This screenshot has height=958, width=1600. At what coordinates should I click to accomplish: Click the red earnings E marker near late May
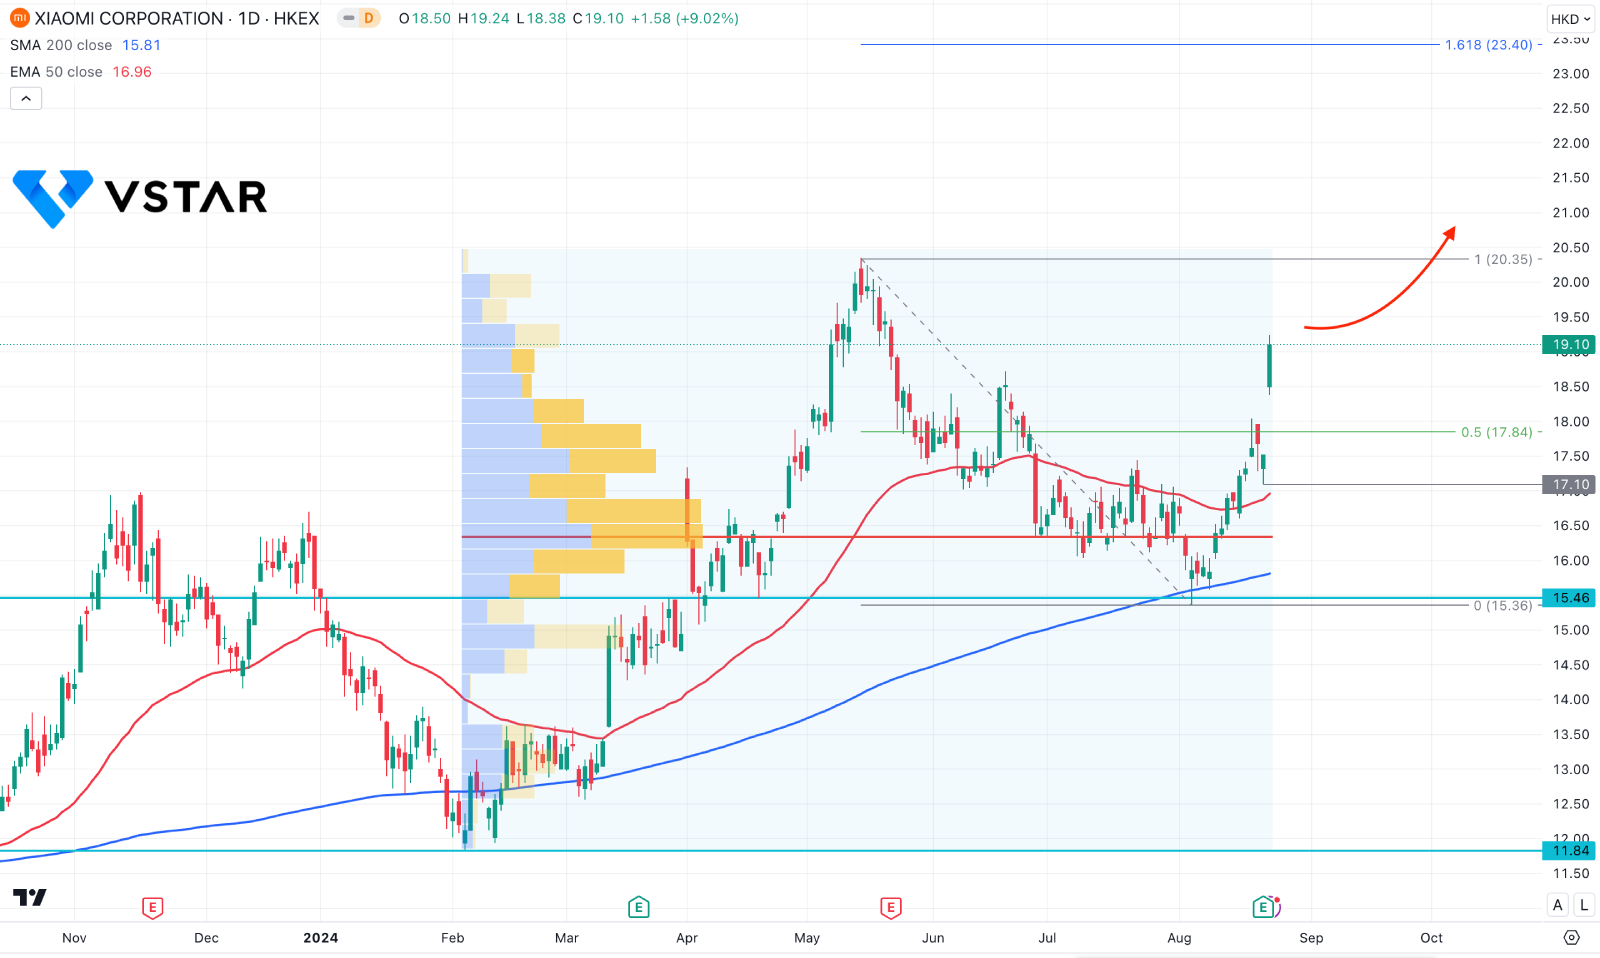pos(890,908)
